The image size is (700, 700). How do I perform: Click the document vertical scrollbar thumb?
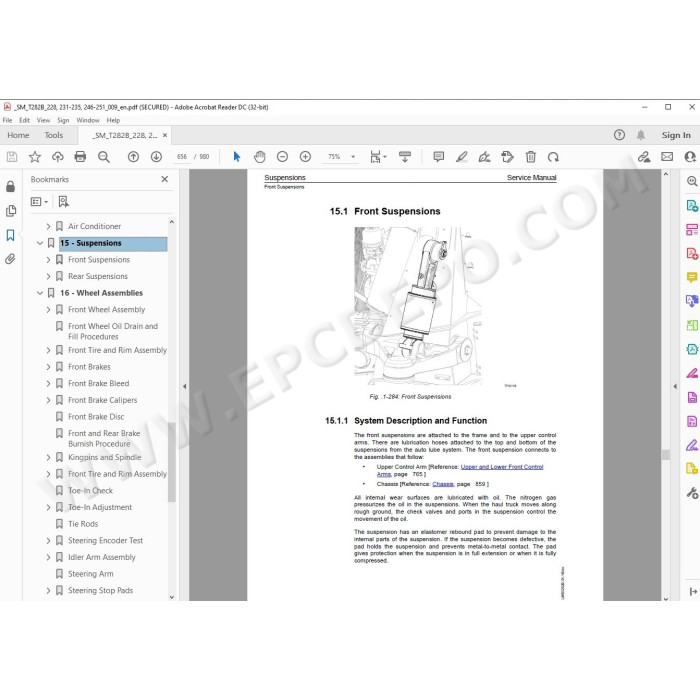click(x=666, y=454)
